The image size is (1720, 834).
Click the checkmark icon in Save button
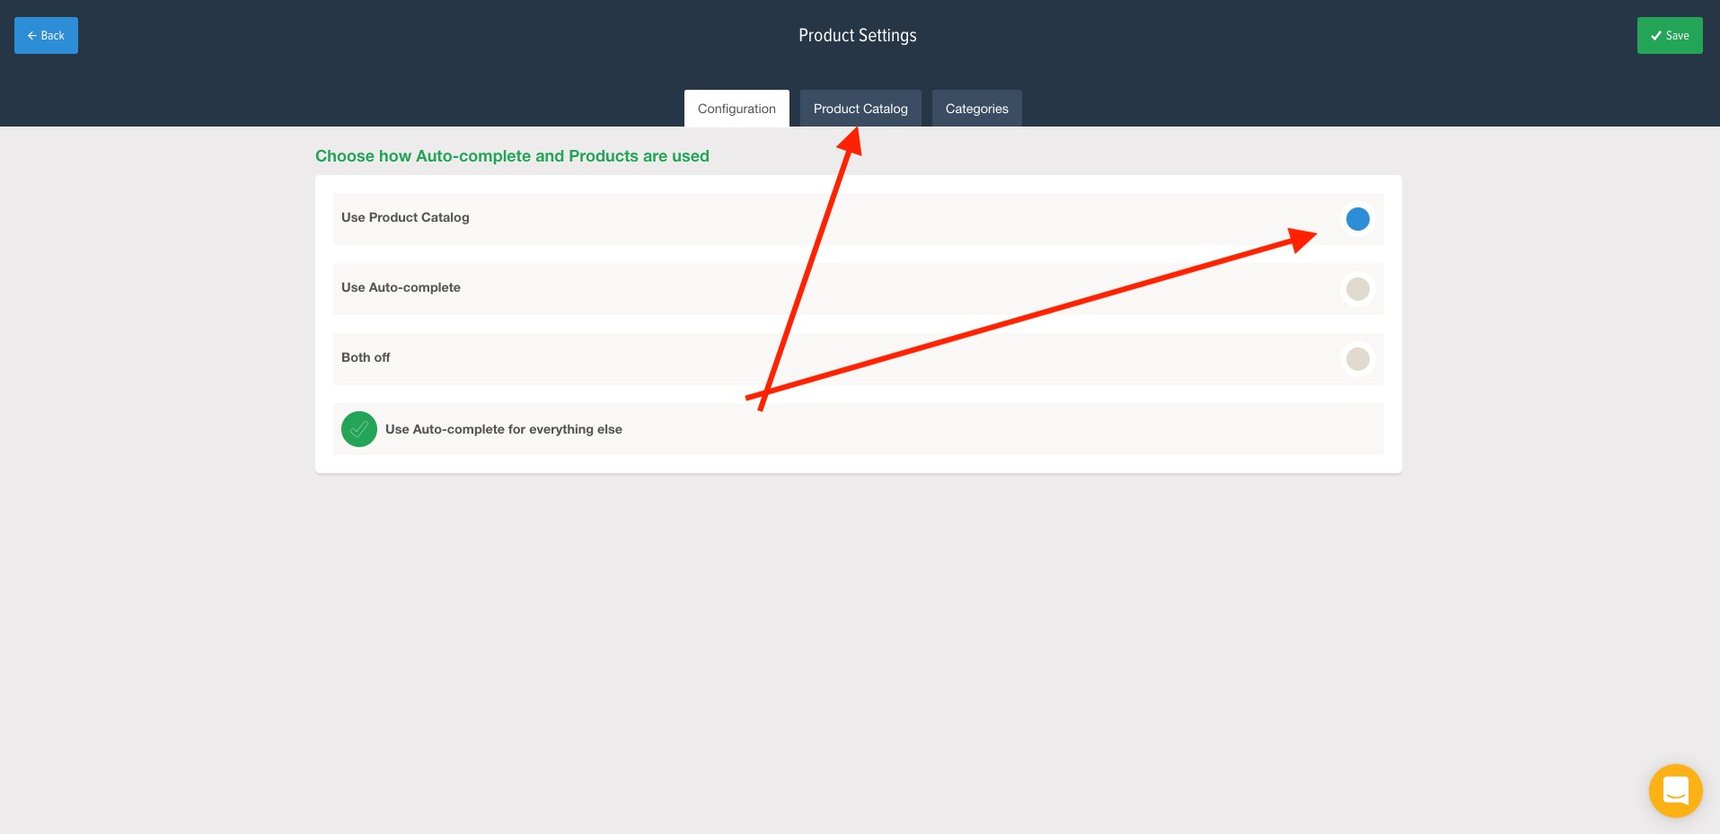click(1656, 36)
